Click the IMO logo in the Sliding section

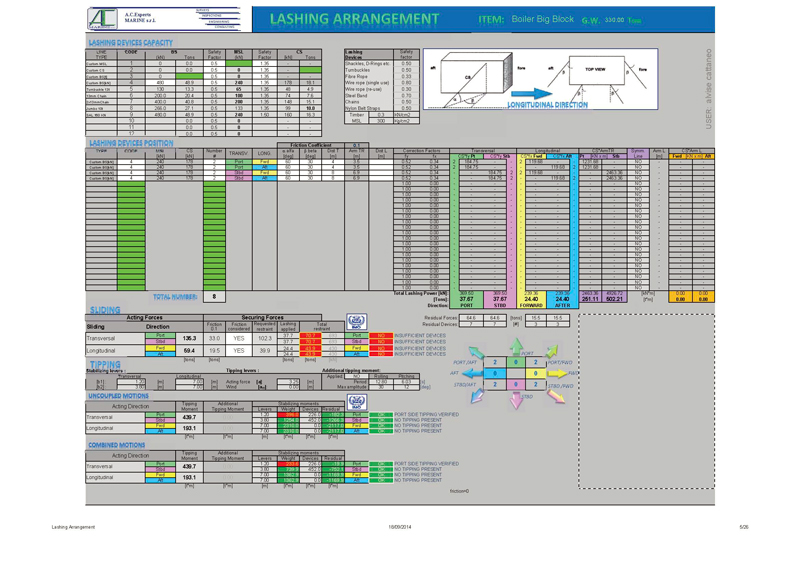tap(356, 322)
